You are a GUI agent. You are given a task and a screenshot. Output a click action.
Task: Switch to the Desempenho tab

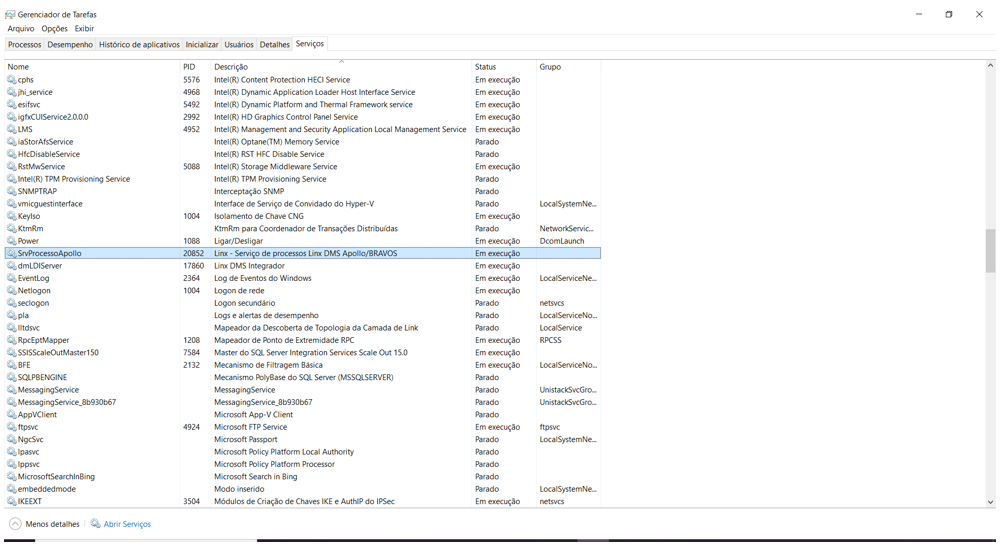(x=70, y=45)
